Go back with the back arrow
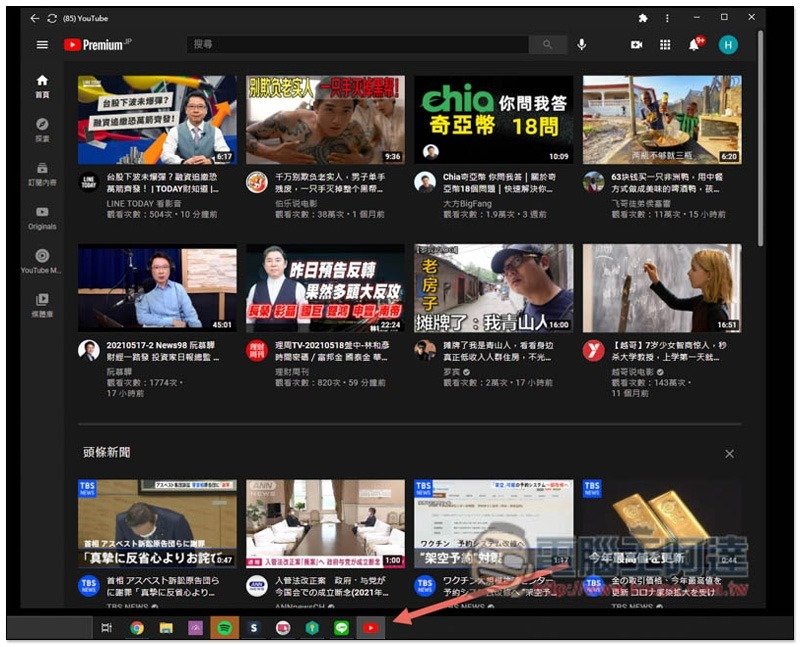800x647 pixels. (x=34, y=18)
